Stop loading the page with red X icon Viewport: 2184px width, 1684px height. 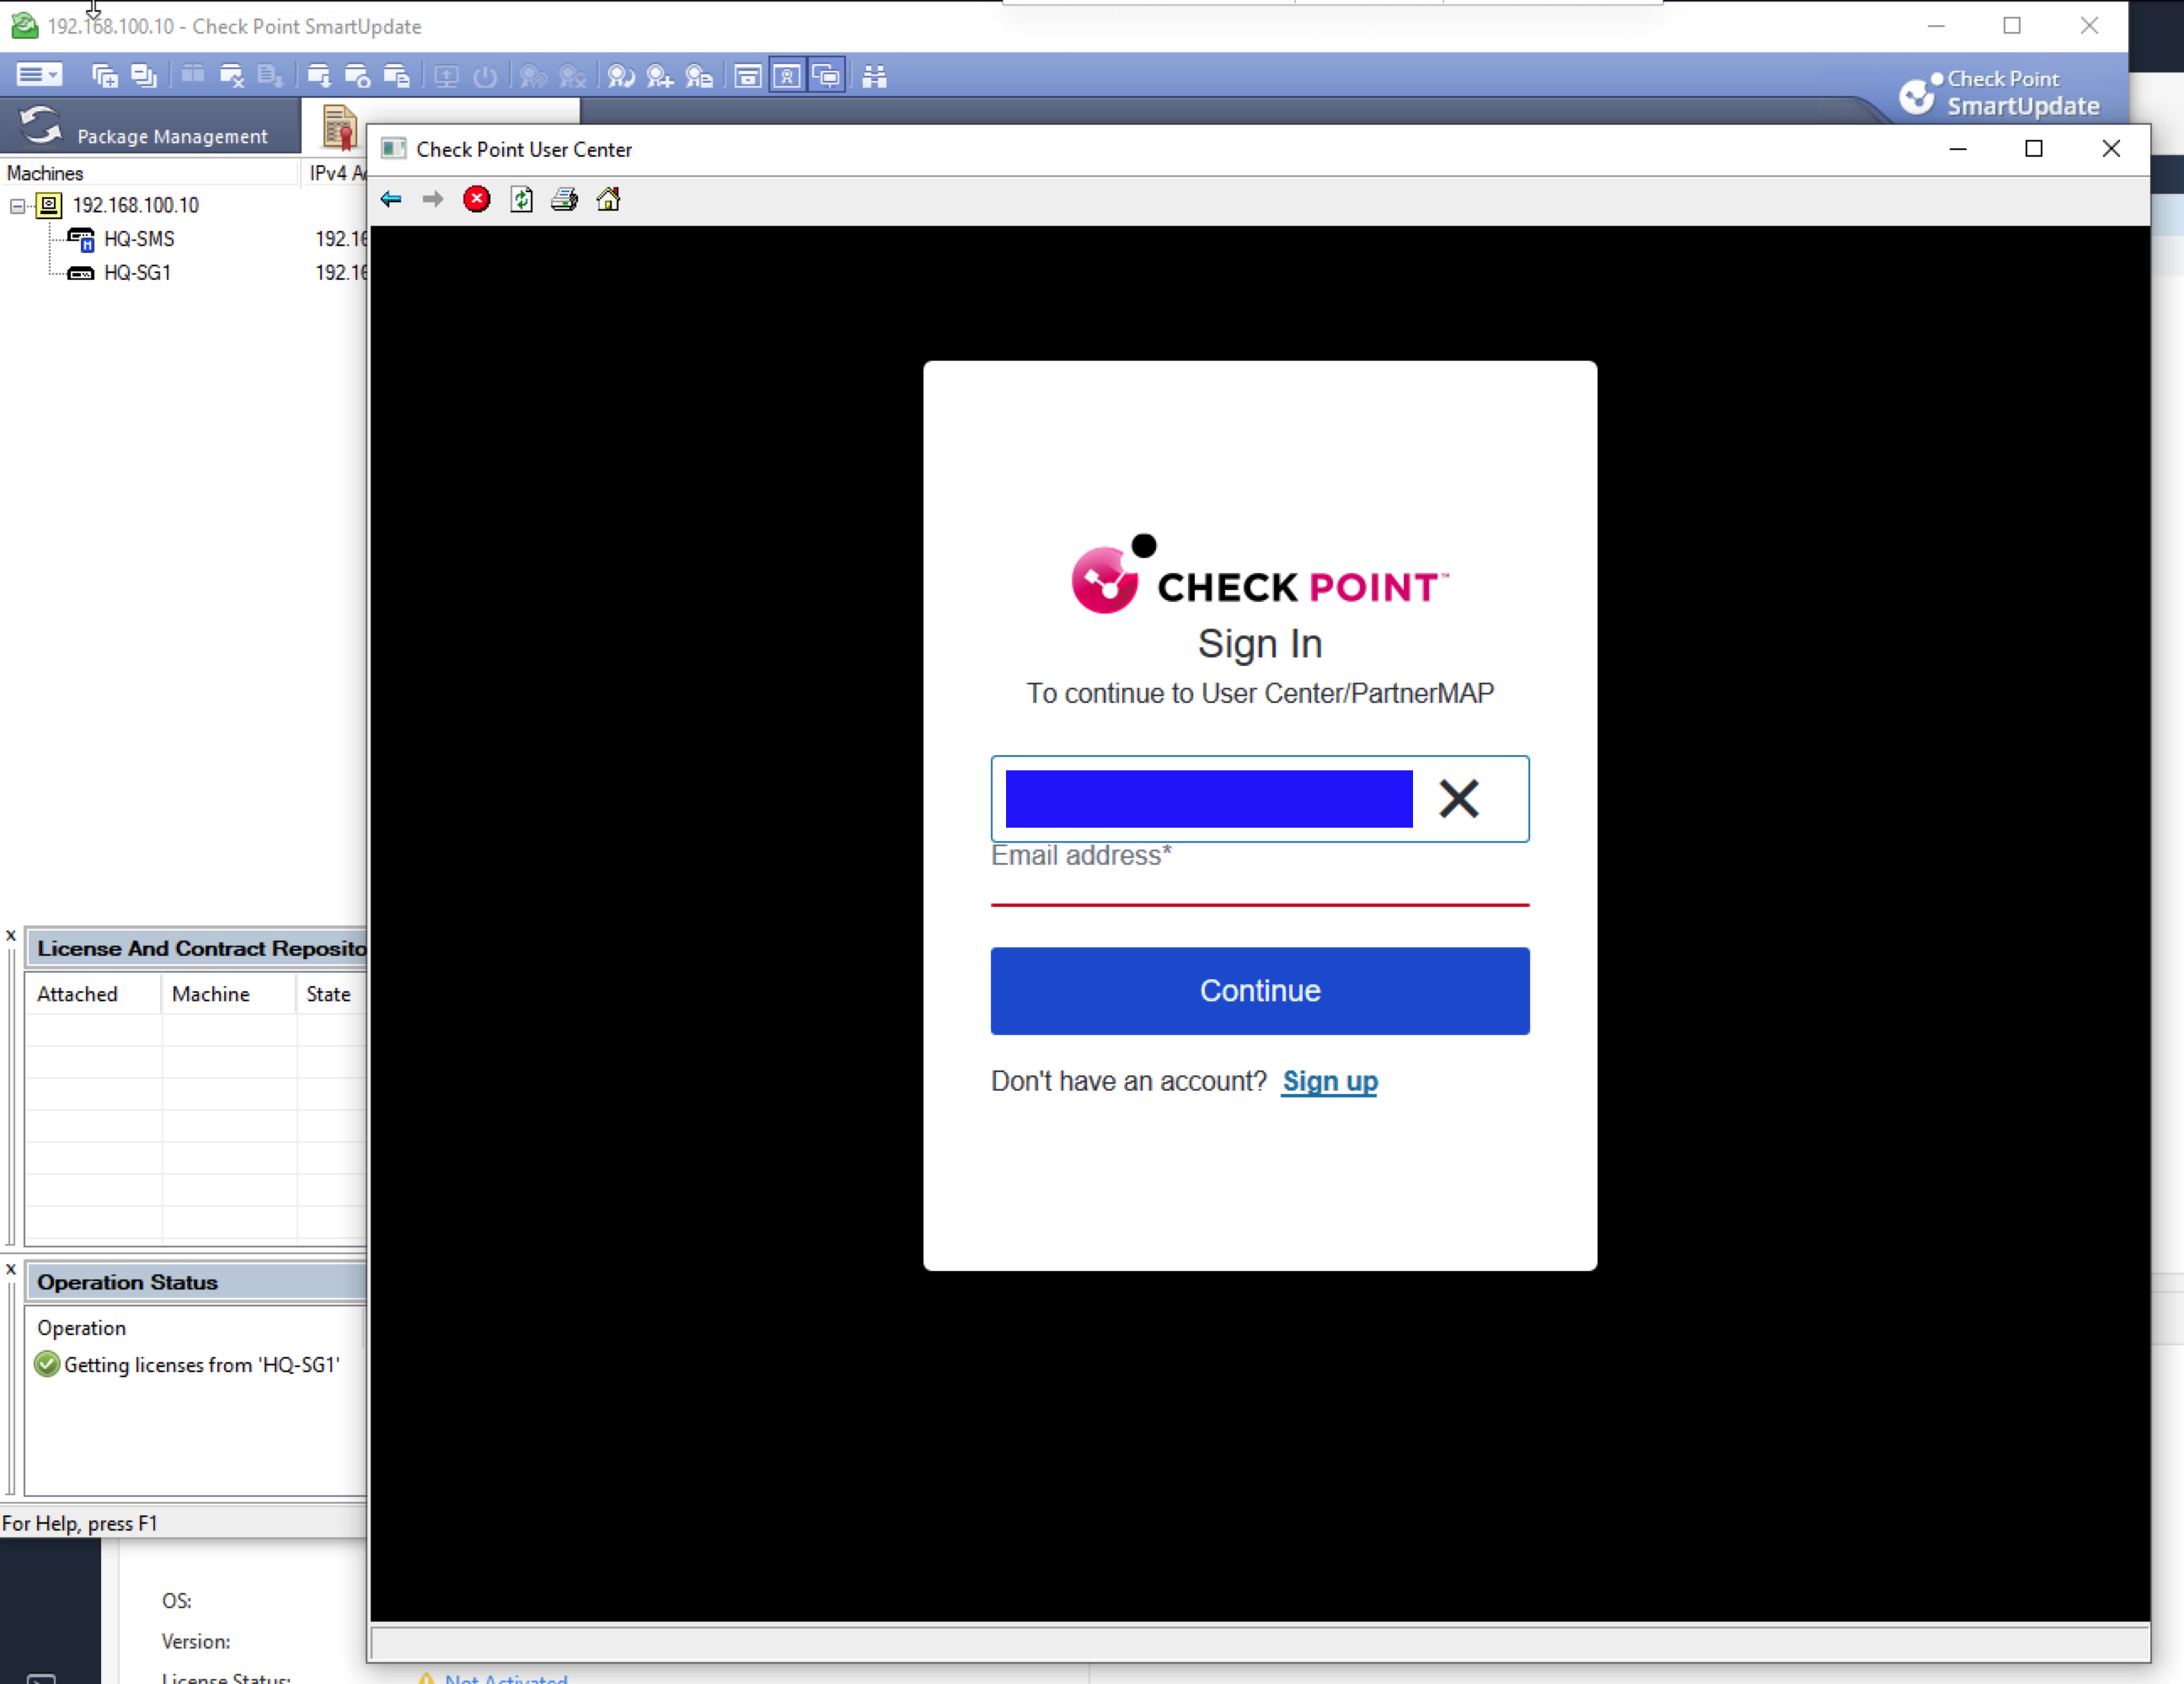tap(477, 198)
